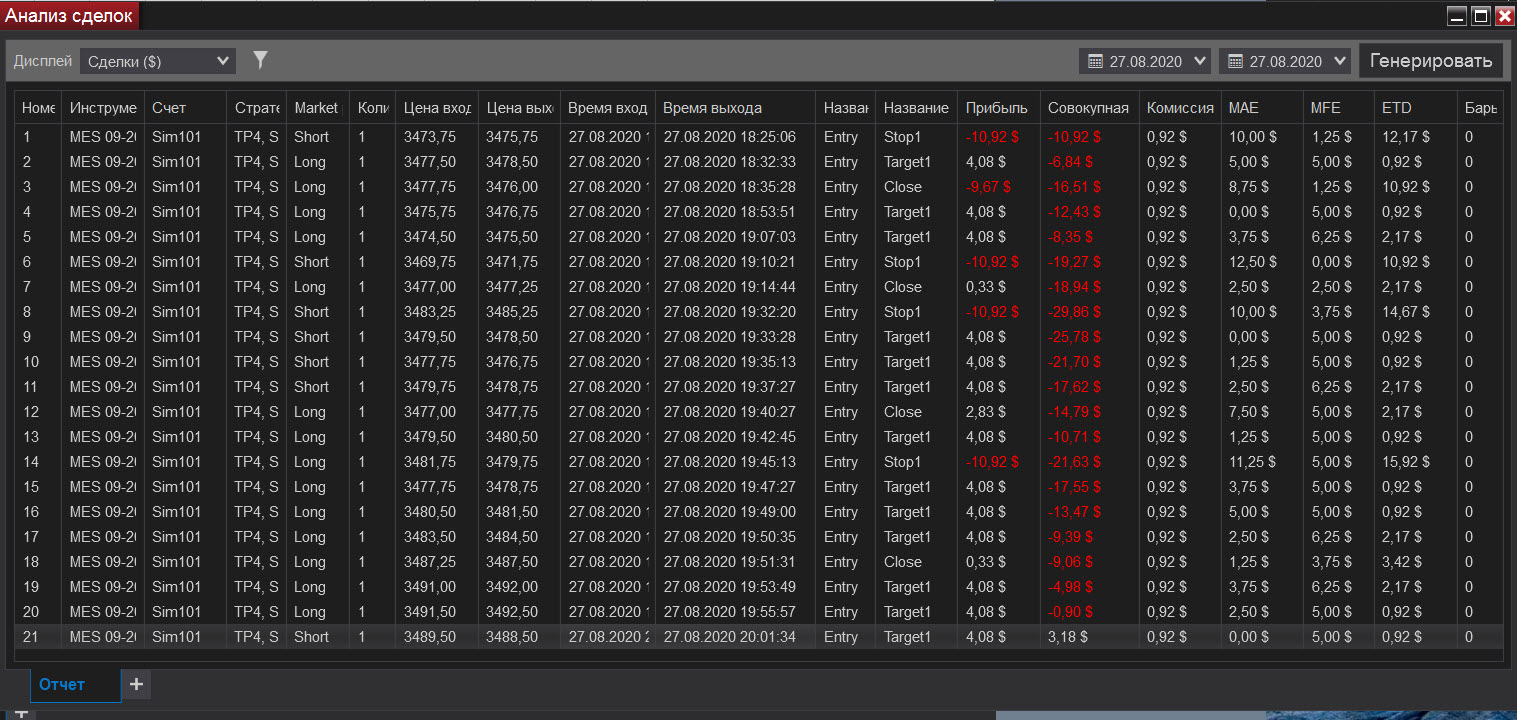Add a new tab with the plus button
This screenshot has width=1517, height=720.
coord(137,685)
